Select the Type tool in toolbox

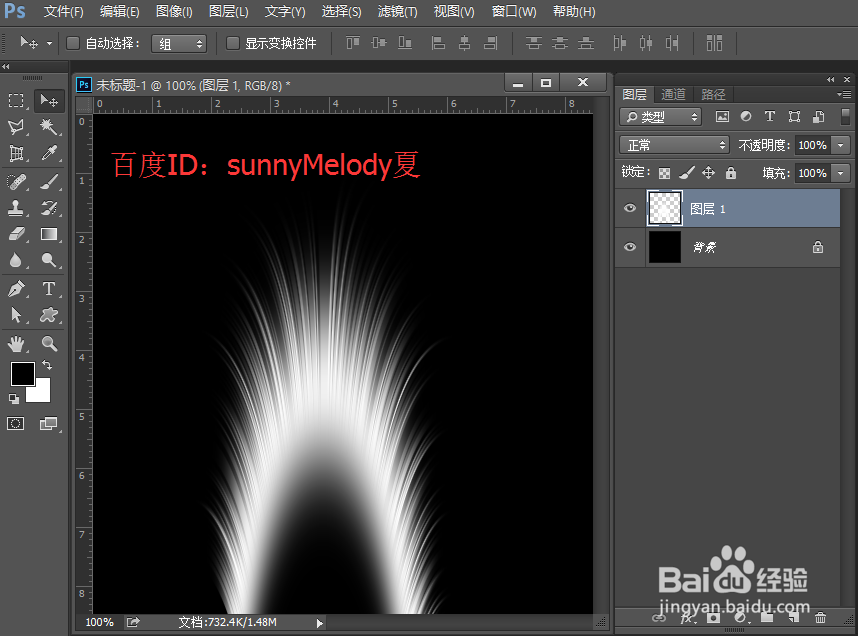(49, 288)
